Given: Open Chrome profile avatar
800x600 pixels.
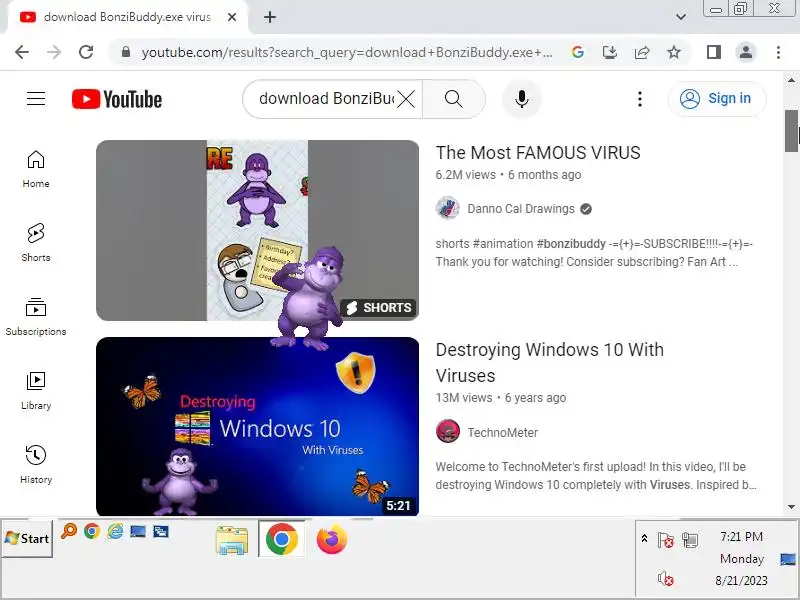Looking at the screenshot, I should 746,52.
